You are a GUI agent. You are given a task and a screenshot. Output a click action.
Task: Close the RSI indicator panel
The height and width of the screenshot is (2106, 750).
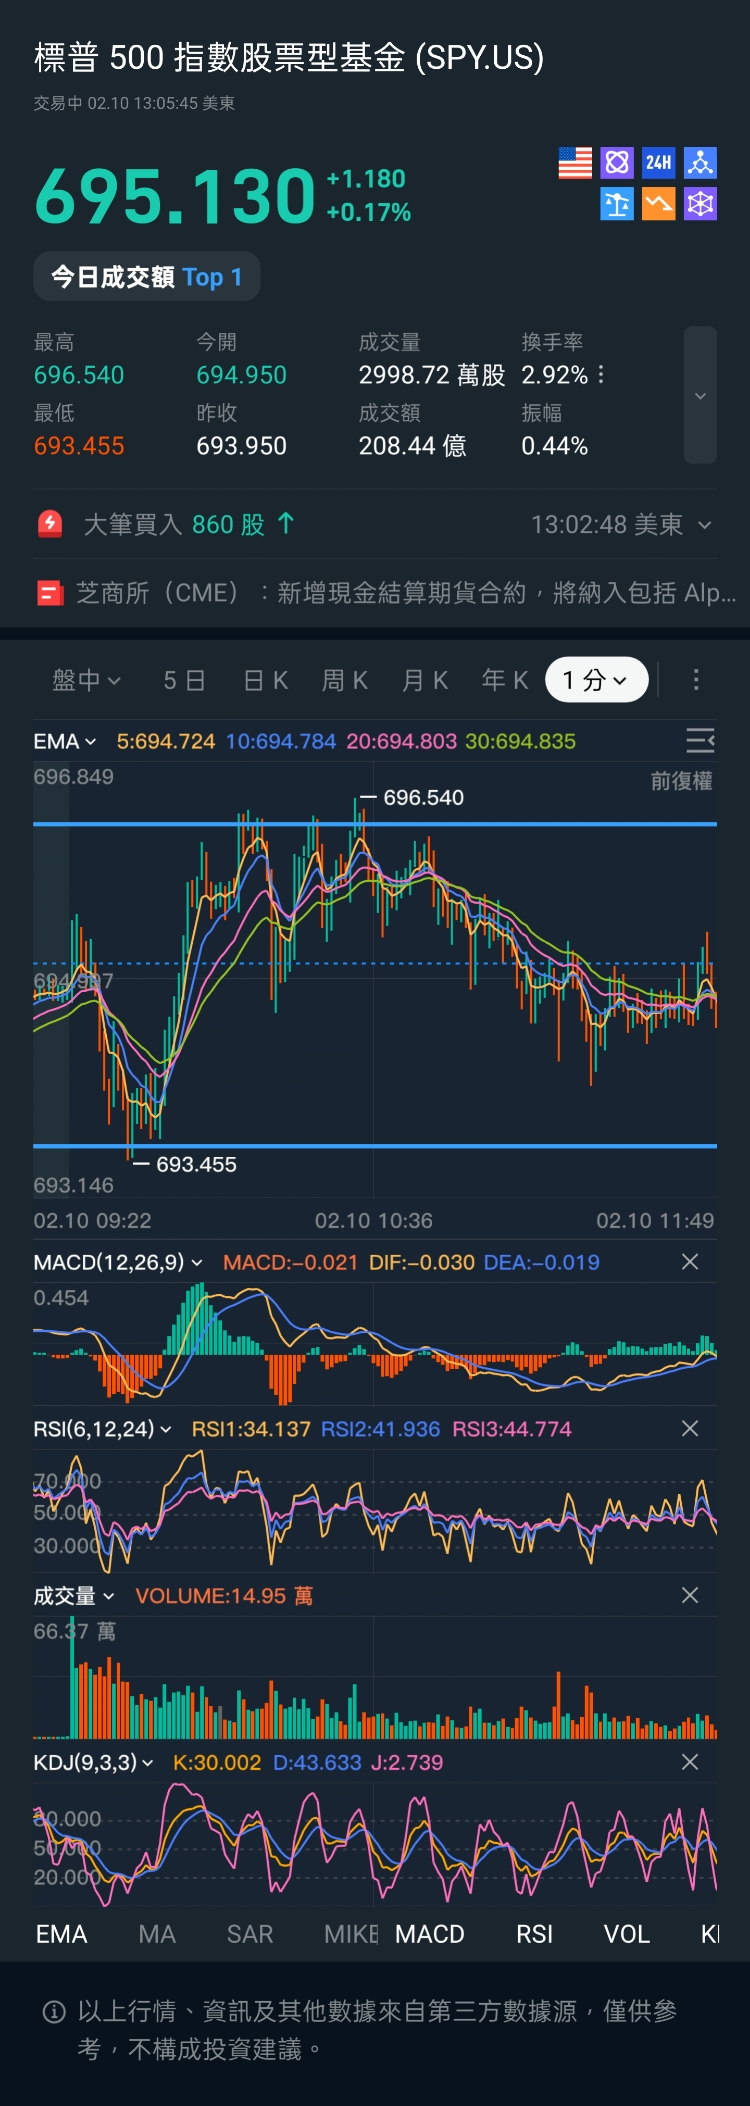click(689, 1429)
